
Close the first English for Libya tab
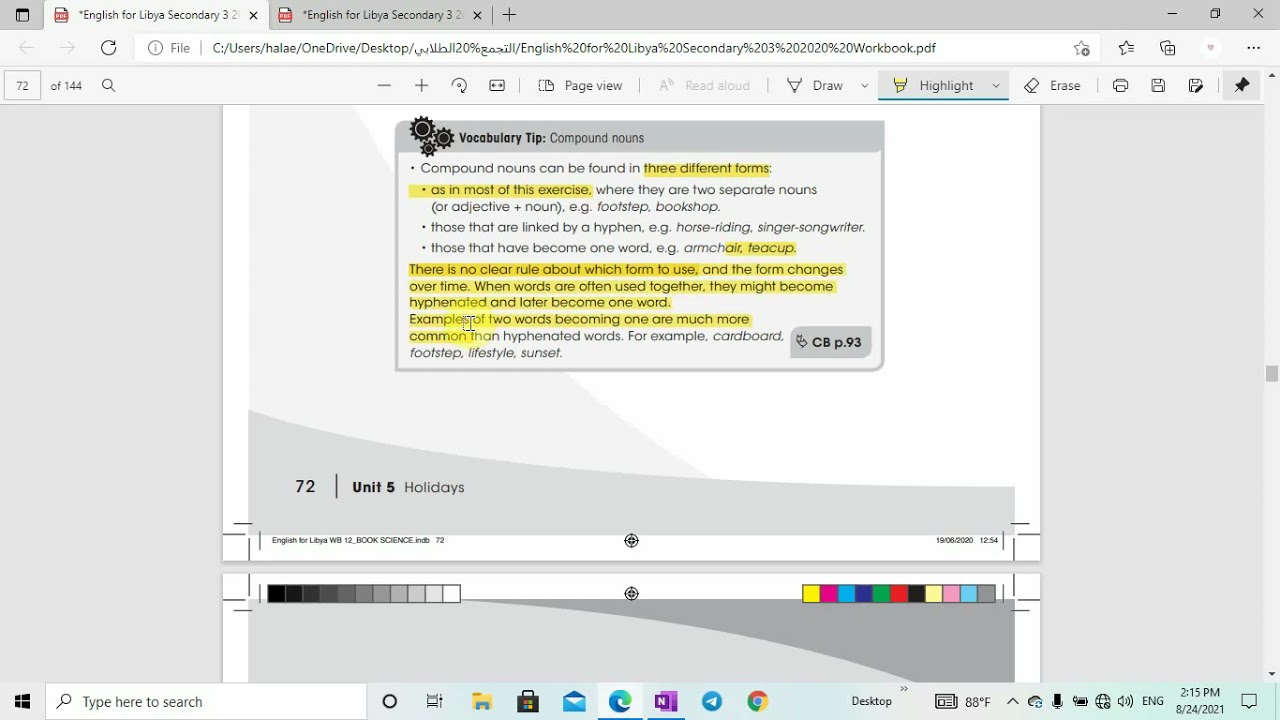click(253, 15)
